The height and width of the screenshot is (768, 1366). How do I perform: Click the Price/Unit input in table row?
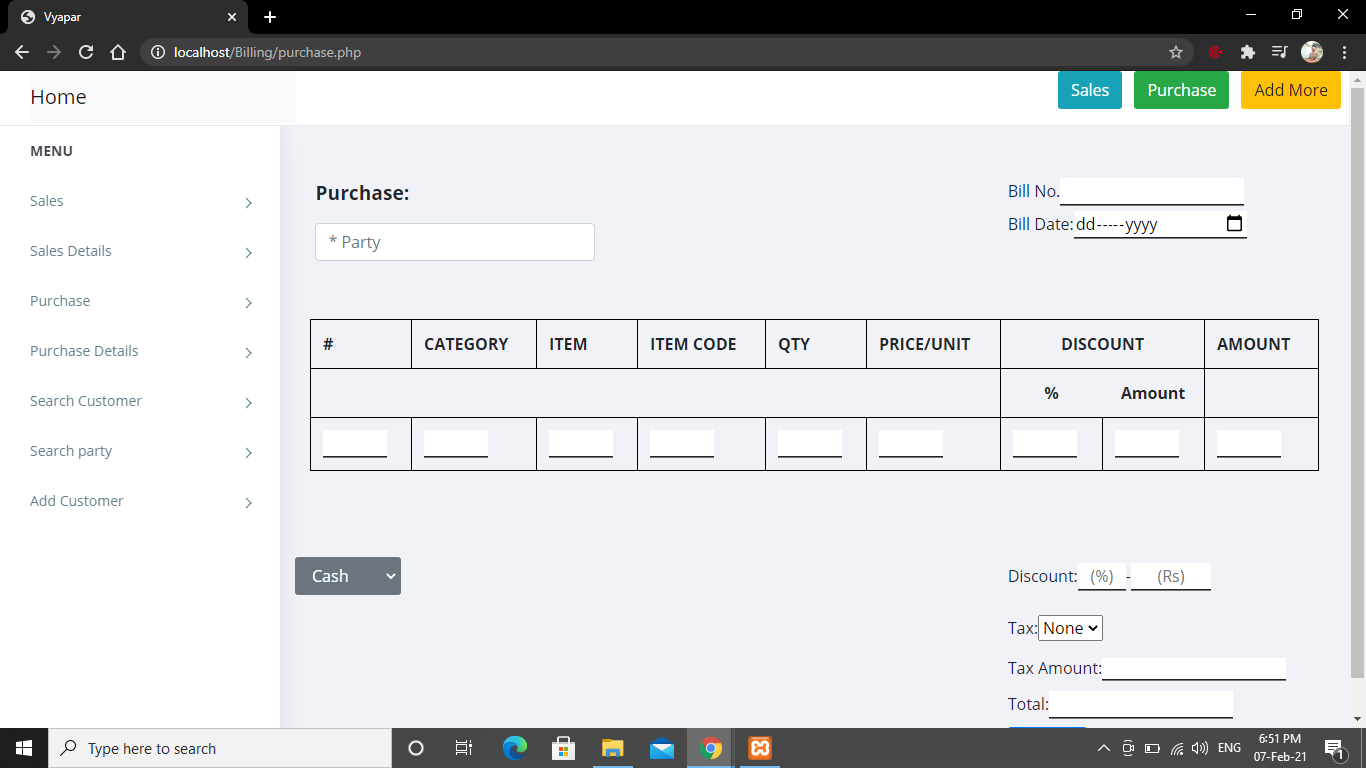(x=911, y=444)
